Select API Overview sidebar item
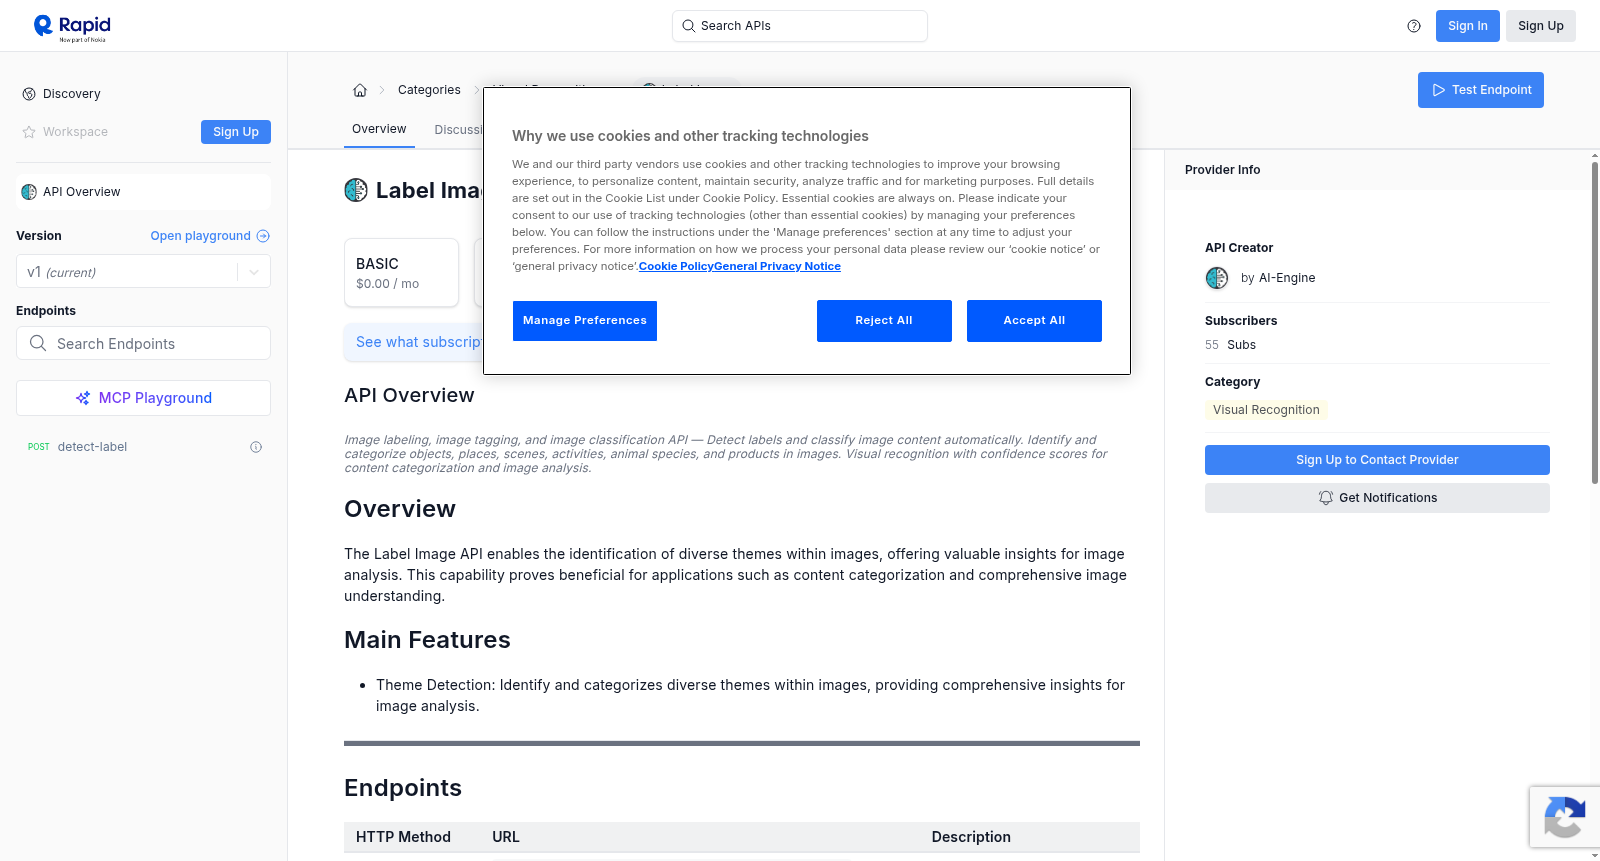Screen dimensions: 1600x861 pos(143,192)
